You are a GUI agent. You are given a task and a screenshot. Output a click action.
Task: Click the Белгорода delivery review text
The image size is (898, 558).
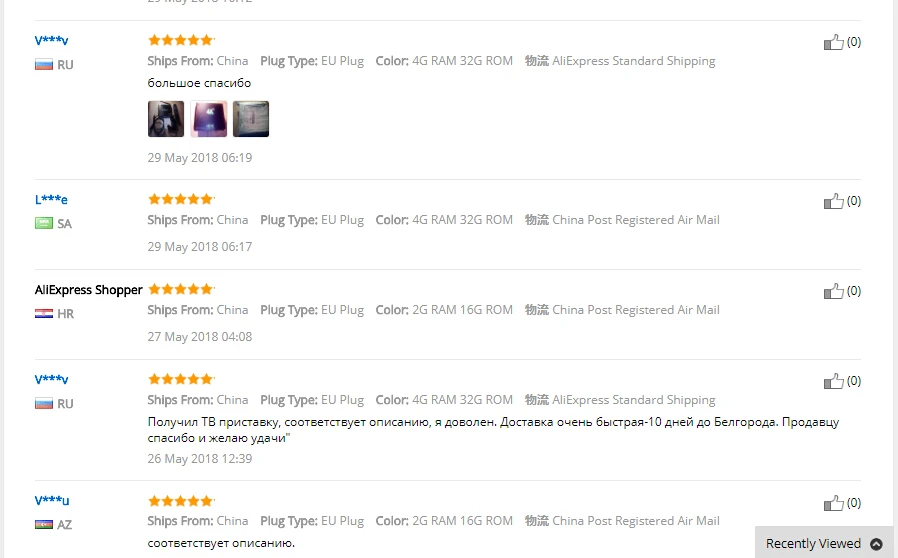click(494, 430)
